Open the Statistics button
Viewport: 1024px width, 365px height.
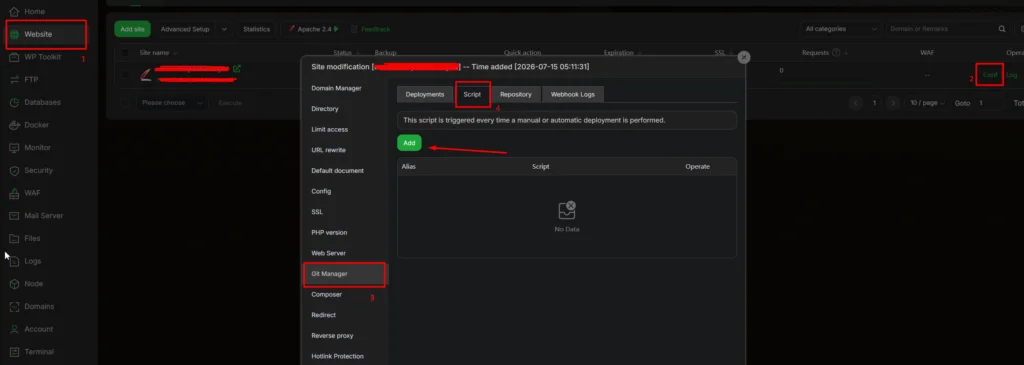tap(256, 29)
